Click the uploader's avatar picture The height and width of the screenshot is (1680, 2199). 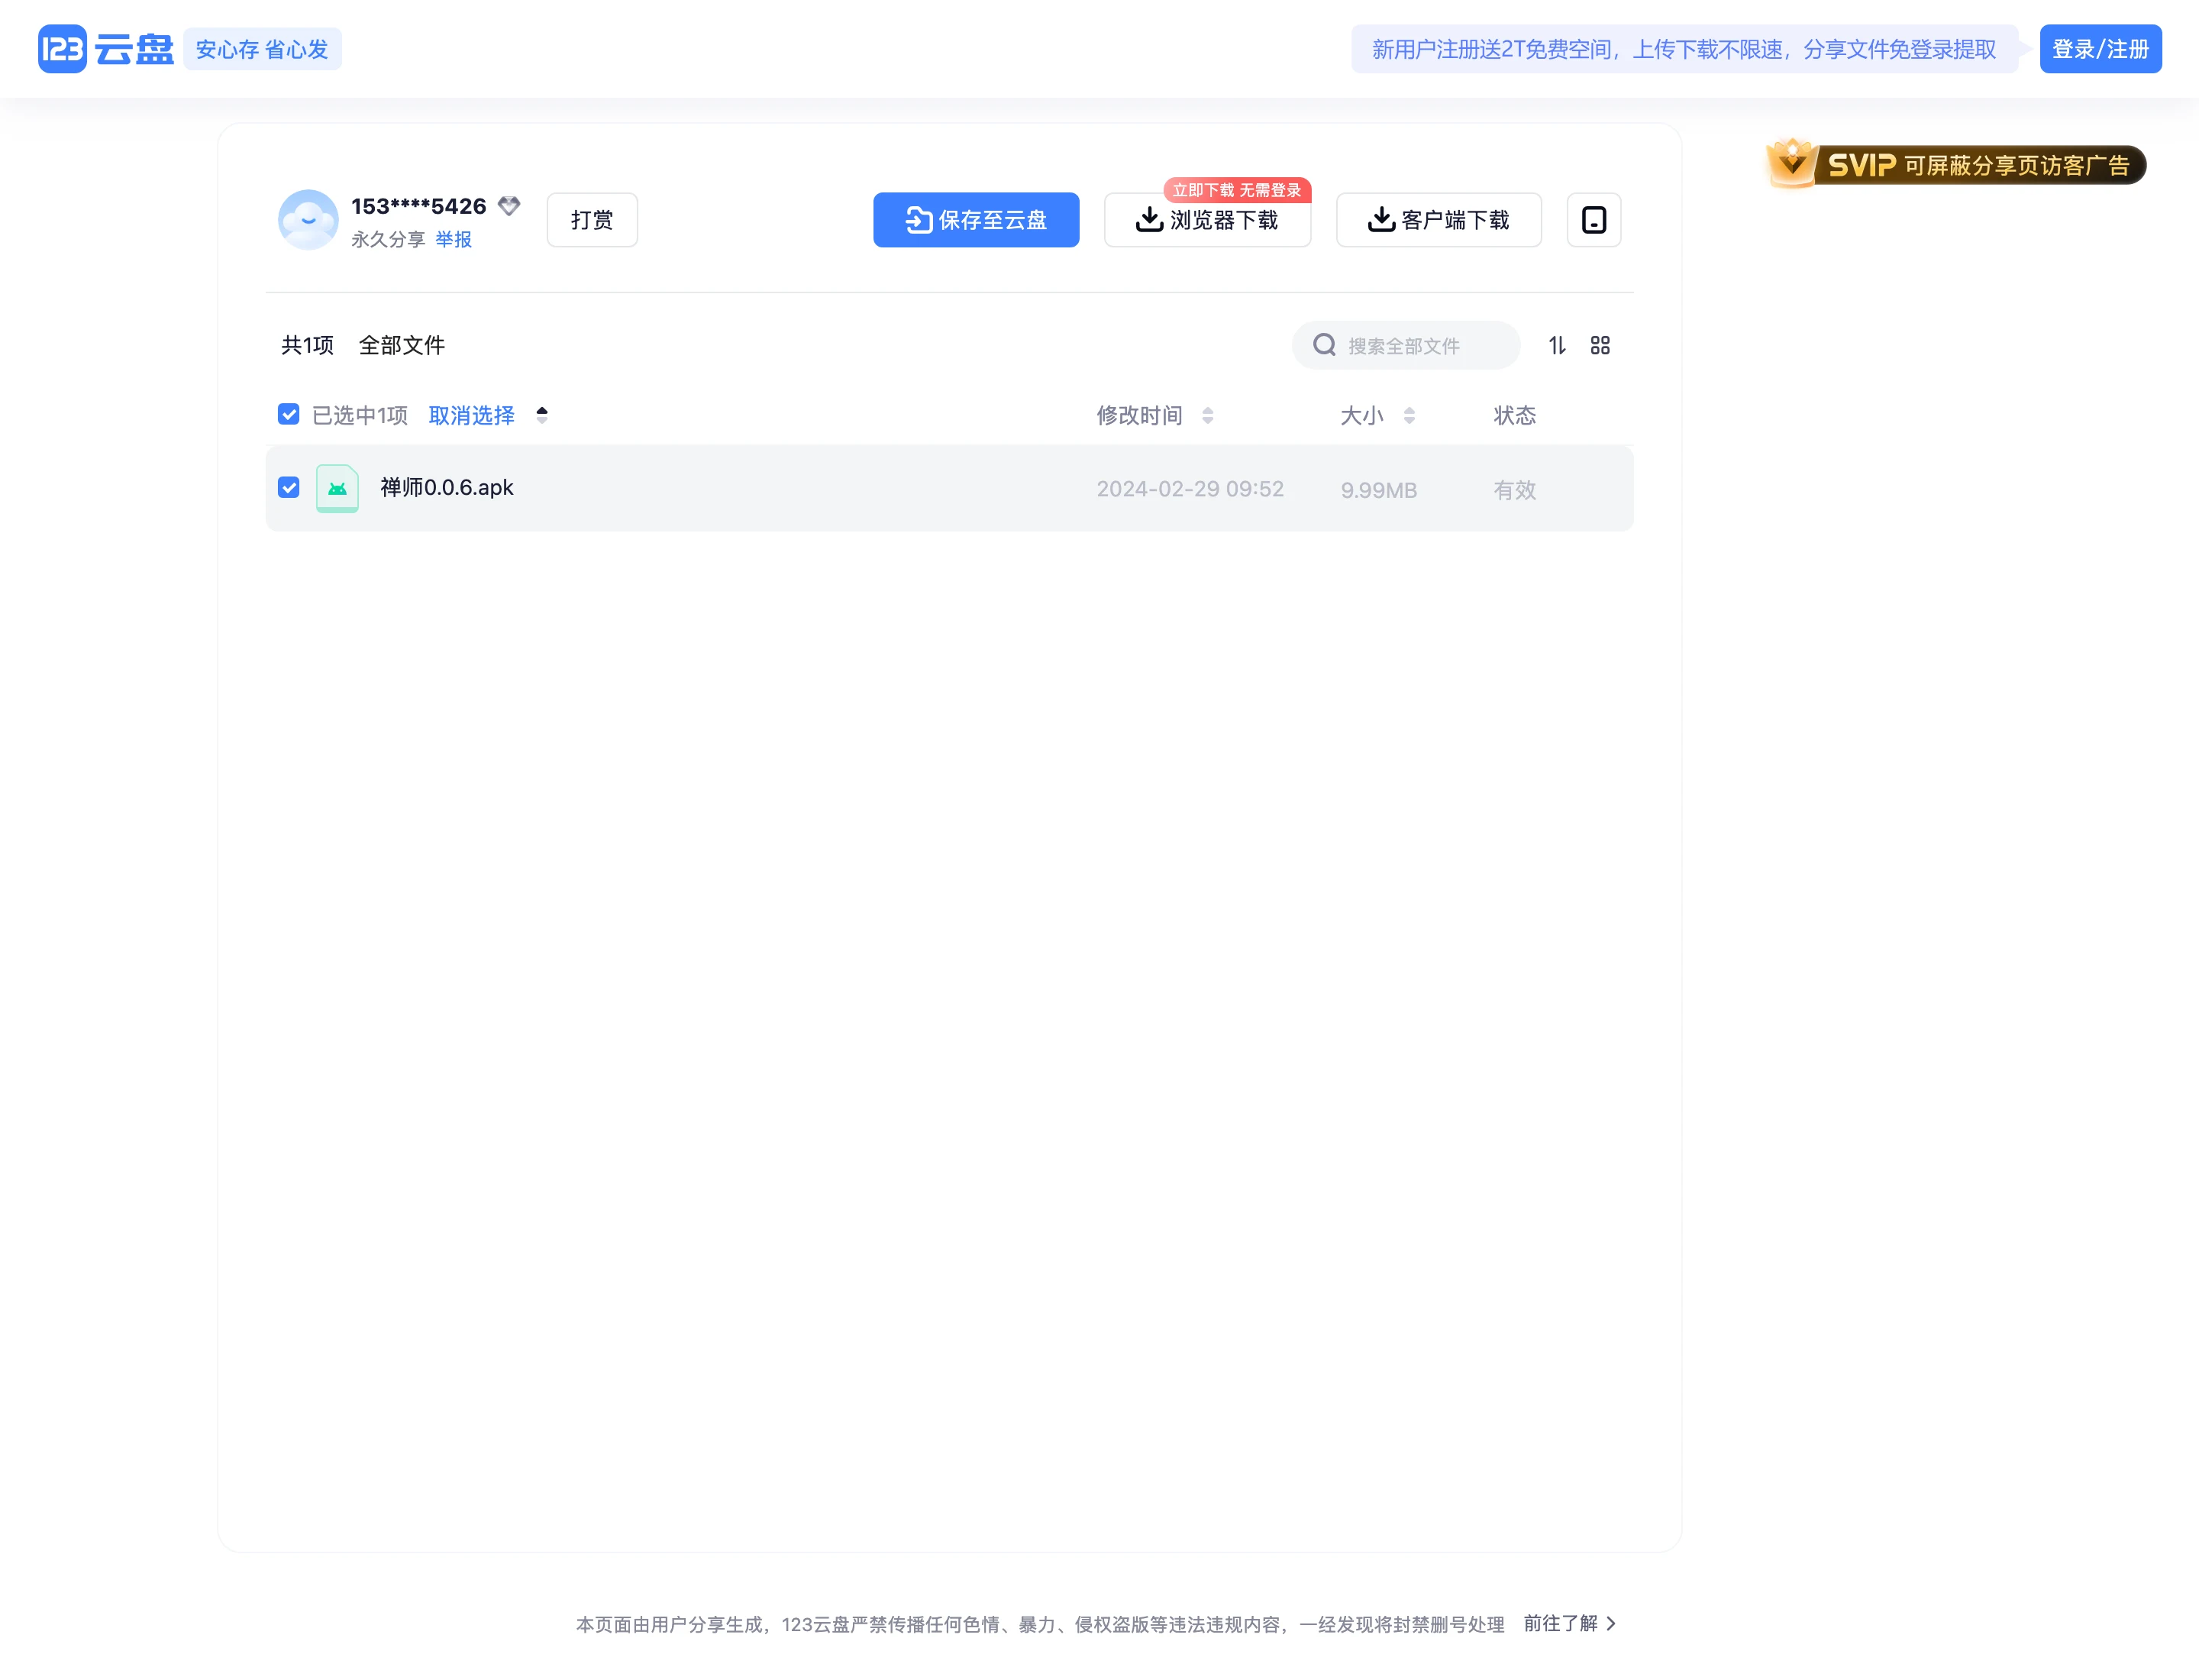tap(308, 220)
